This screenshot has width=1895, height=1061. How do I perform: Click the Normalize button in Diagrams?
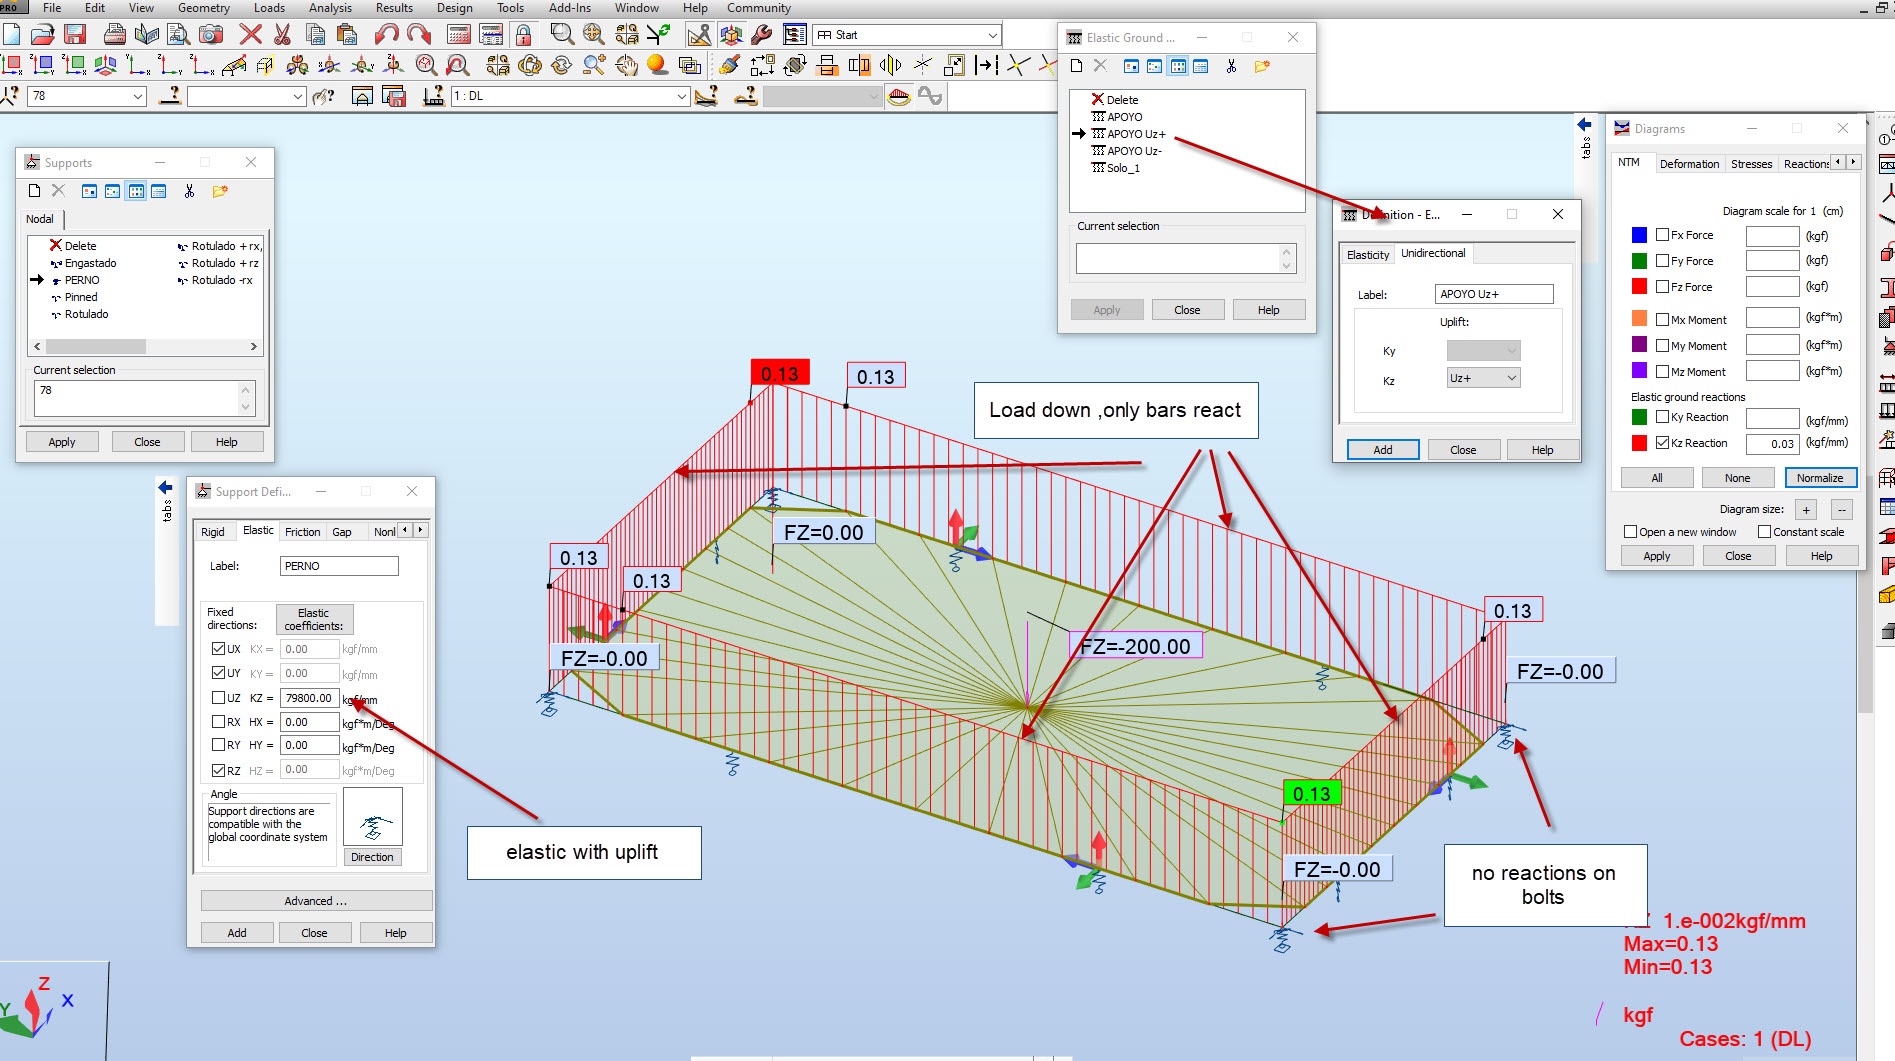(x=1820, y=478)
